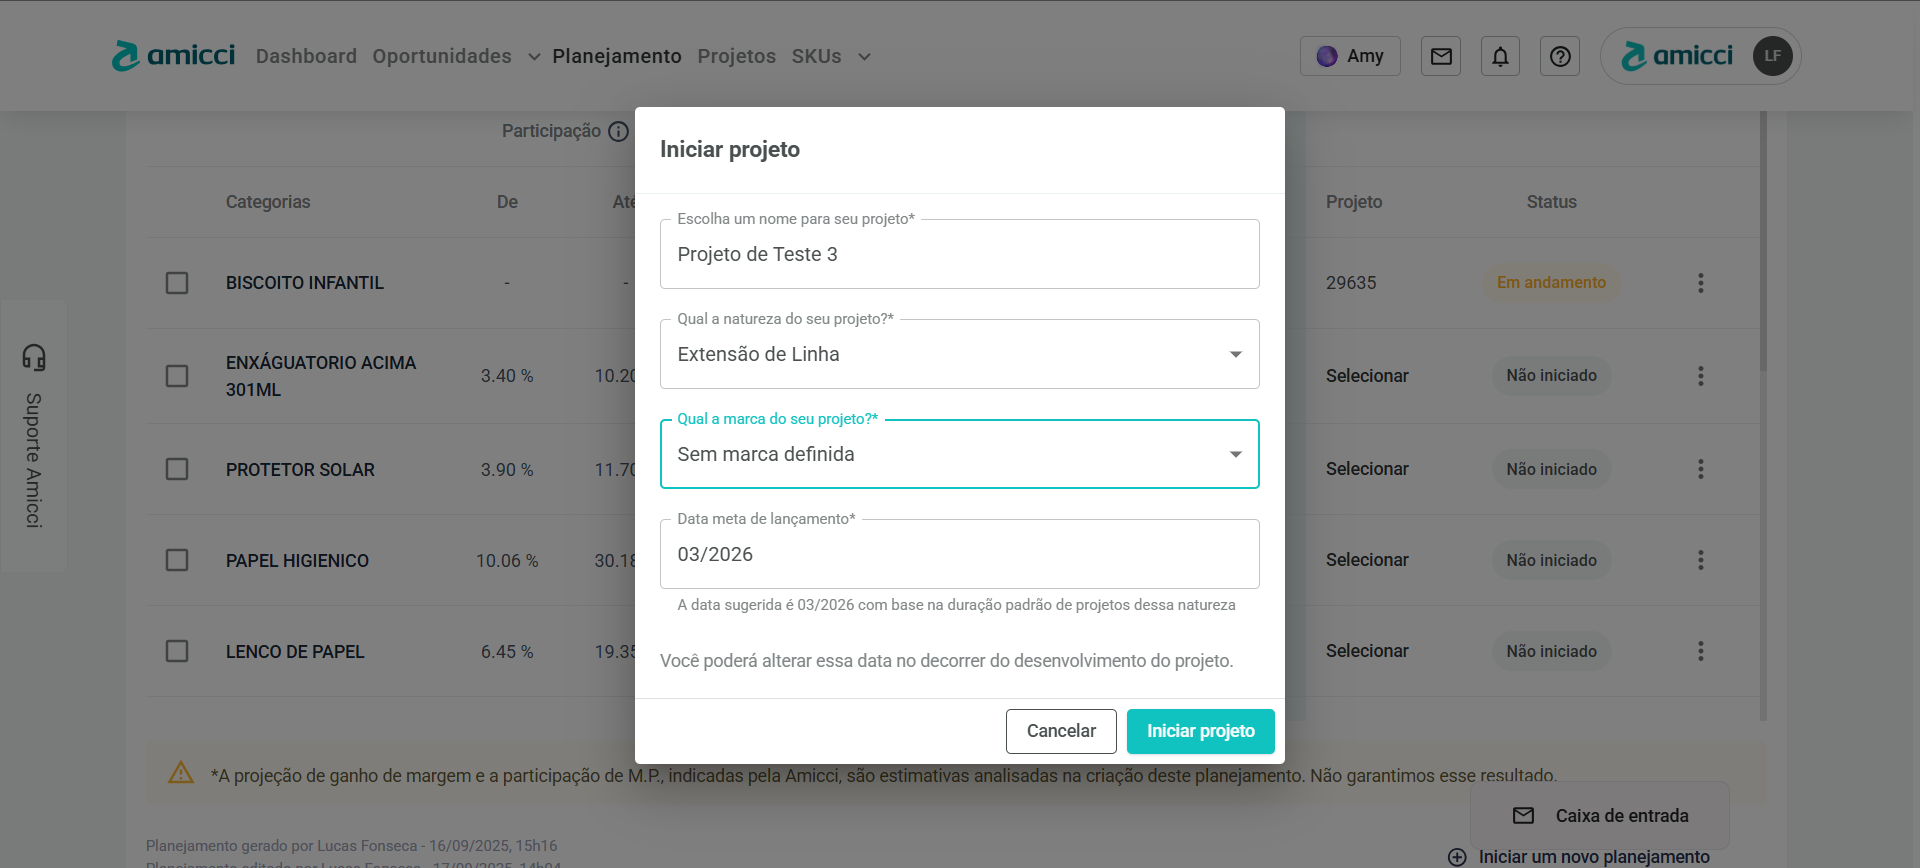
Task: Open notifications bell icon
Action: 1500,57
